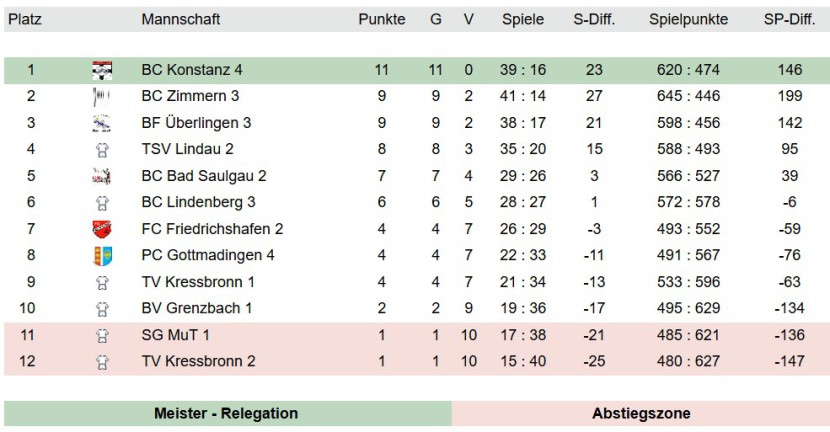Click the BC Bad Saulgau 2 logo
Viewport: 830px width, 432px height.
(102, 176)
